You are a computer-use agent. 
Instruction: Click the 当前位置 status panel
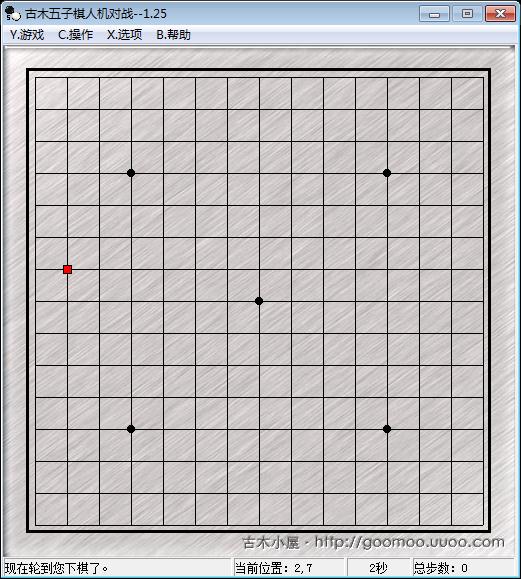coord(289,568)
